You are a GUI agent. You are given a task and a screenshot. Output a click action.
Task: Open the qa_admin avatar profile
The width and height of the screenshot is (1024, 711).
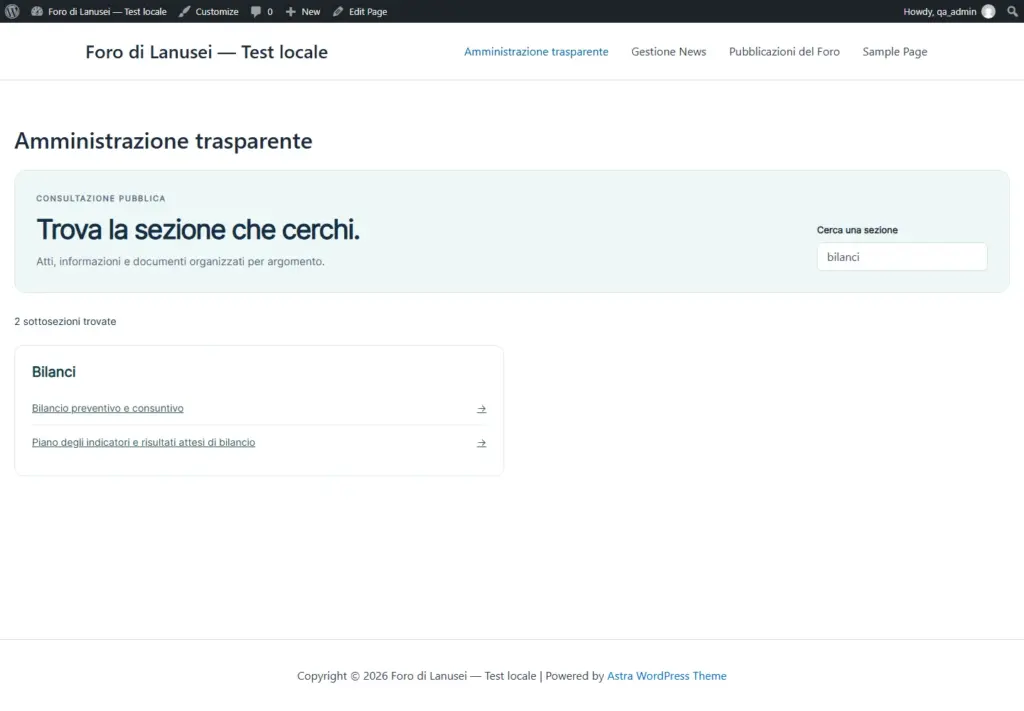[988, 11]
